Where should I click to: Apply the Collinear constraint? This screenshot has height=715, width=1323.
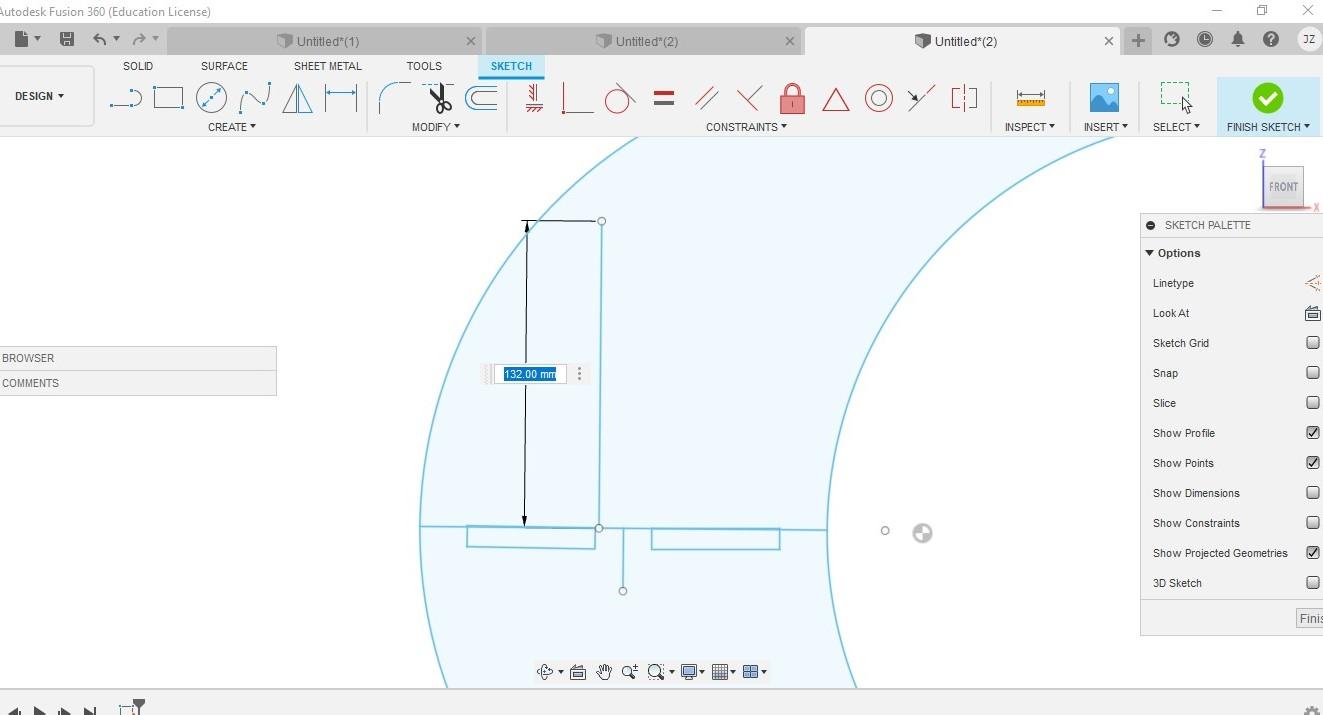click(921, 98)
